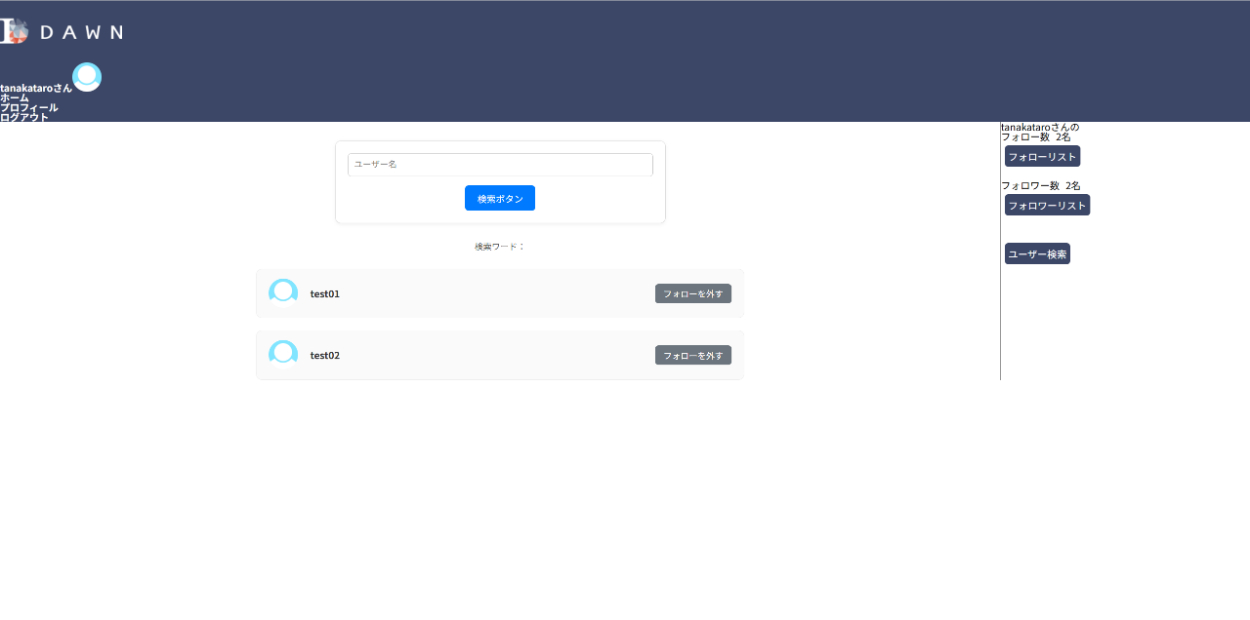Click the DAWN logo emblem icon
1250x620 pixels.
pos(14,31)
